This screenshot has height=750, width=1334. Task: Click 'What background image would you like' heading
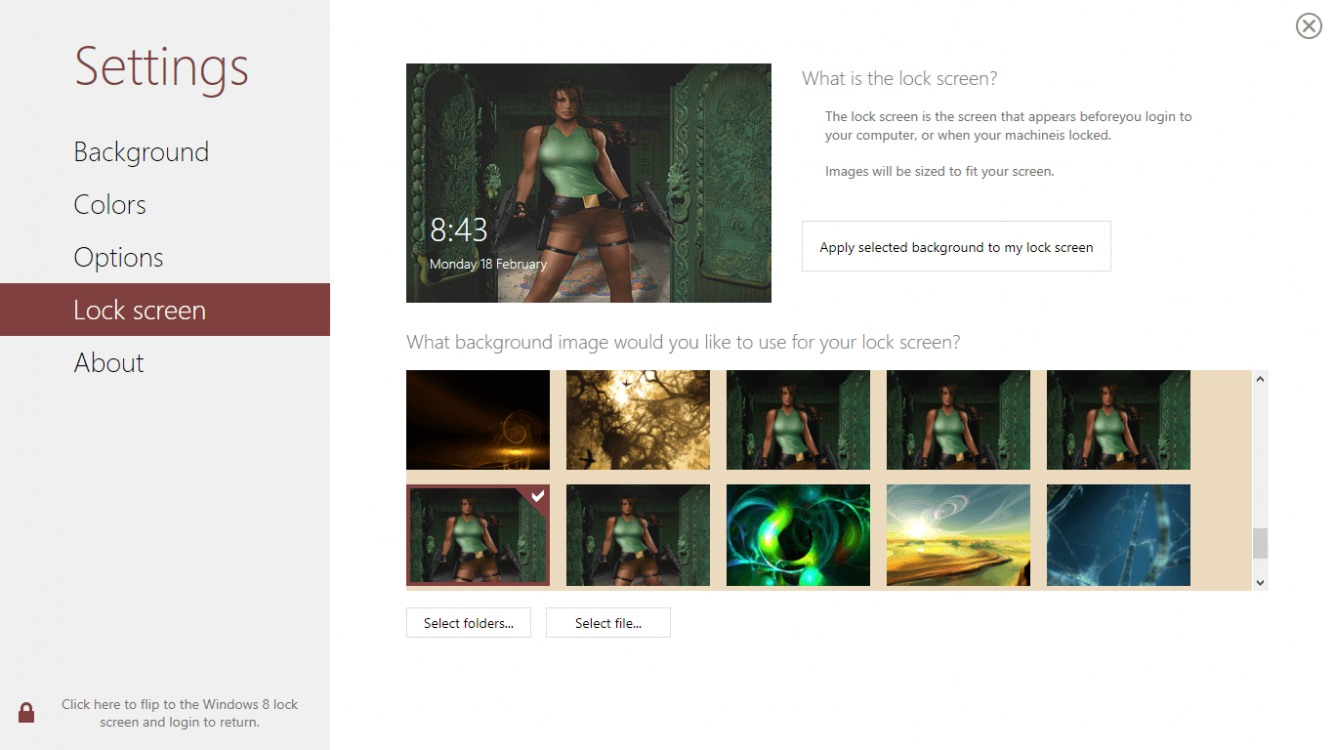(x=683, y=342)
